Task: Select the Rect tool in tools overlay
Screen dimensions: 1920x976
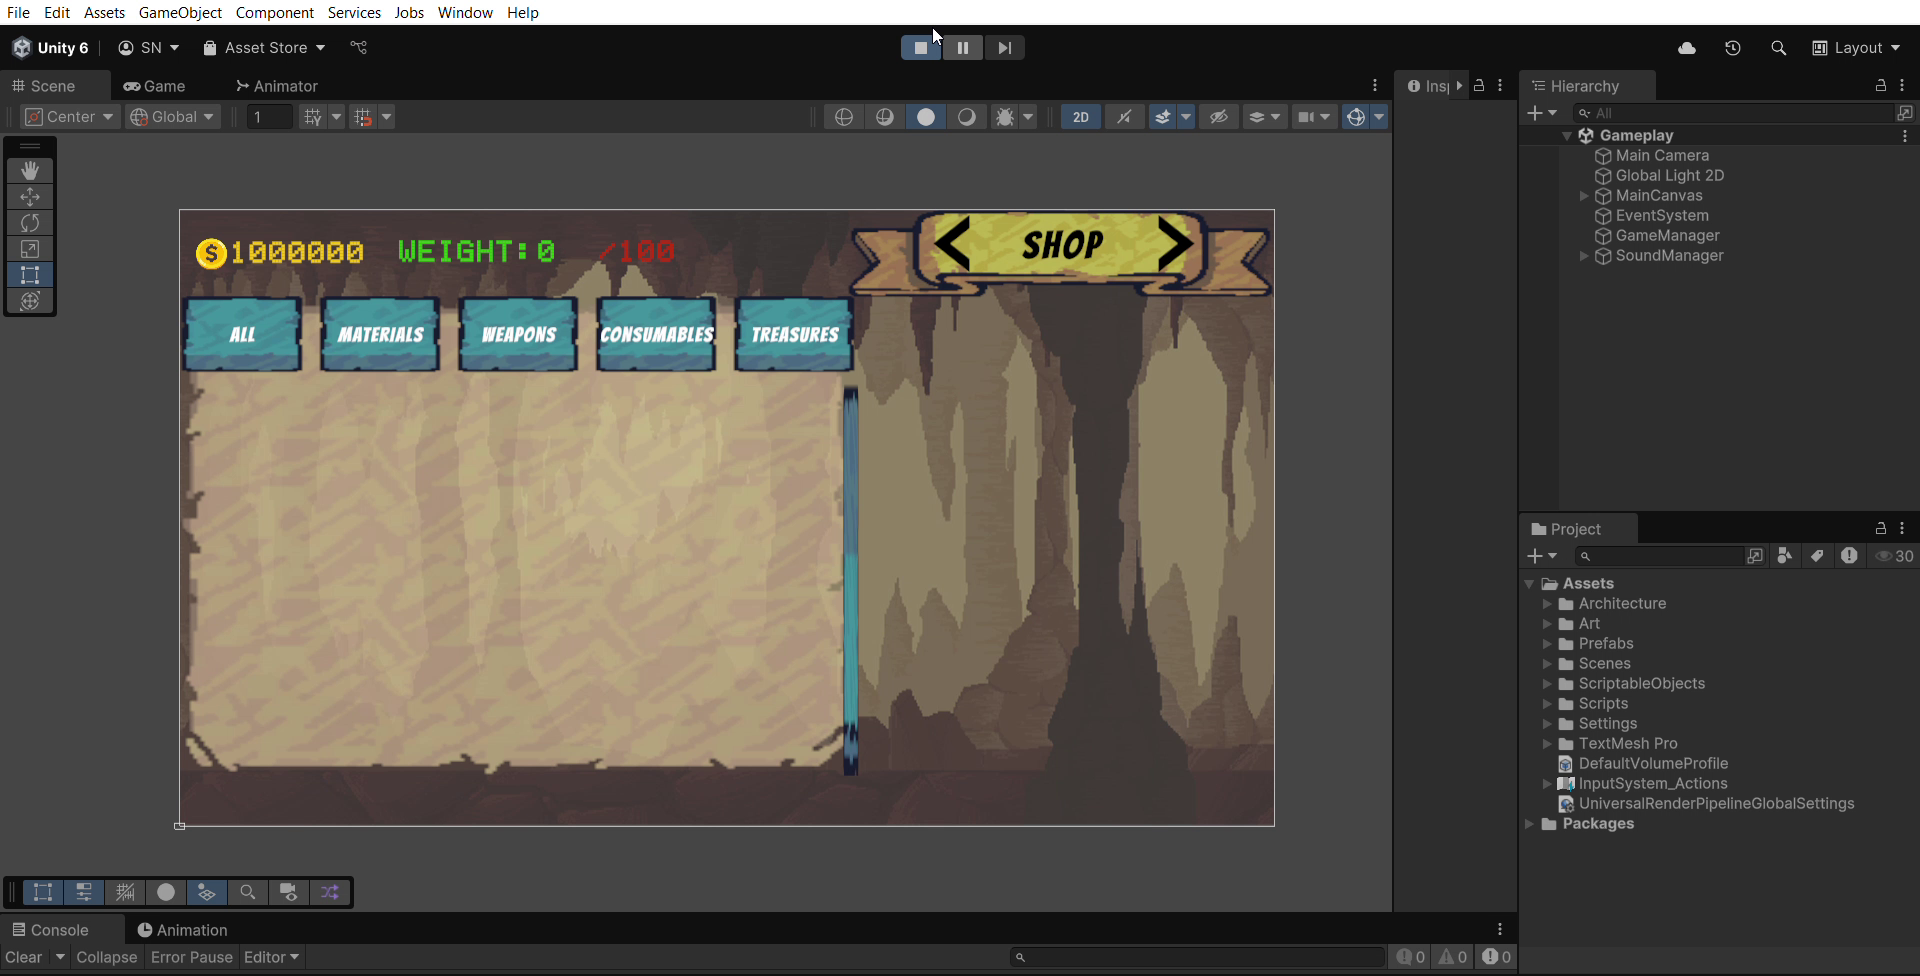Action: pyautogui.click(x=30, y=275)
